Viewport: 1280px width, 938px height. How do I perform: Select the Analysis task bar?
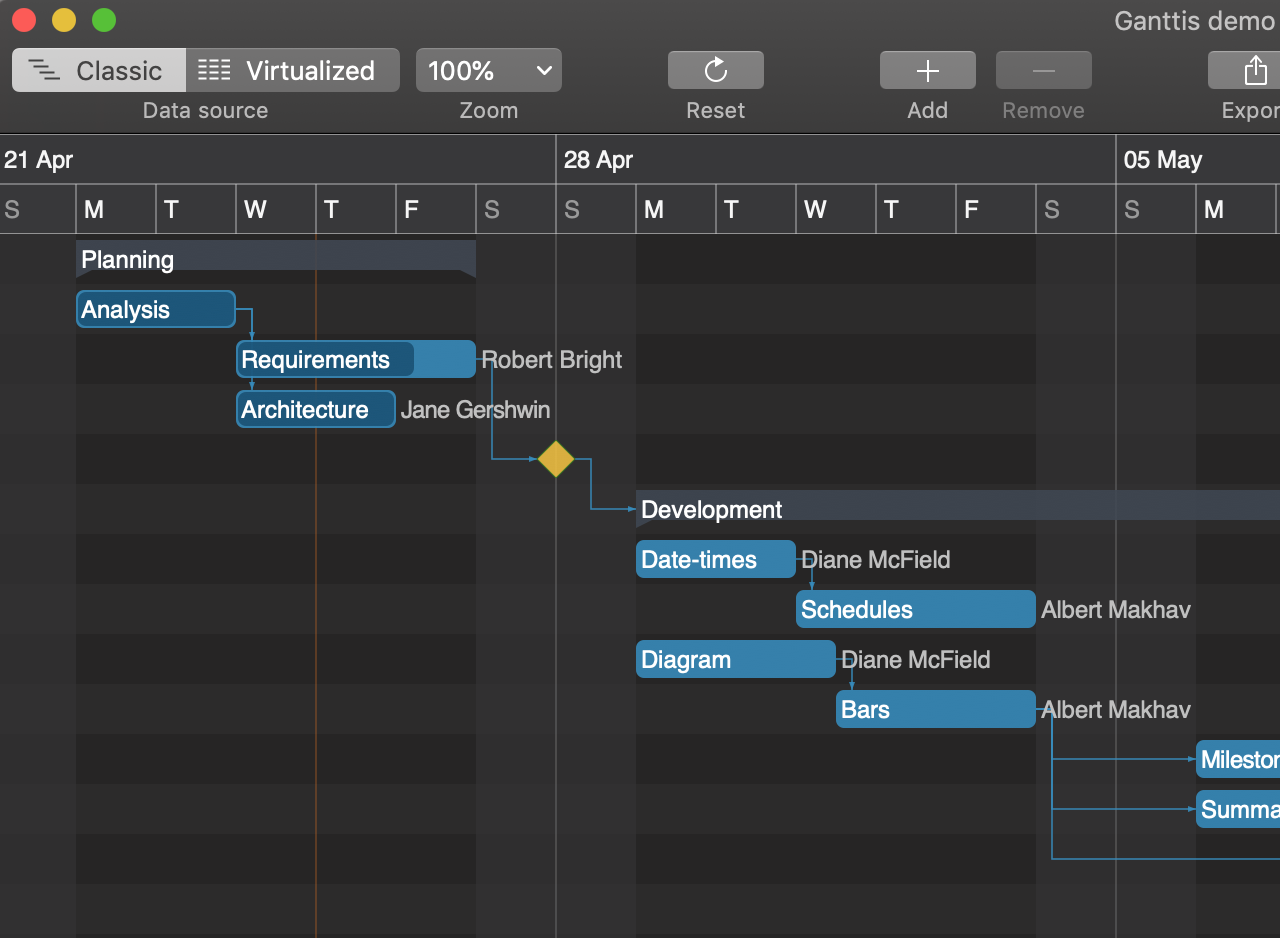(x=155, y=309)
